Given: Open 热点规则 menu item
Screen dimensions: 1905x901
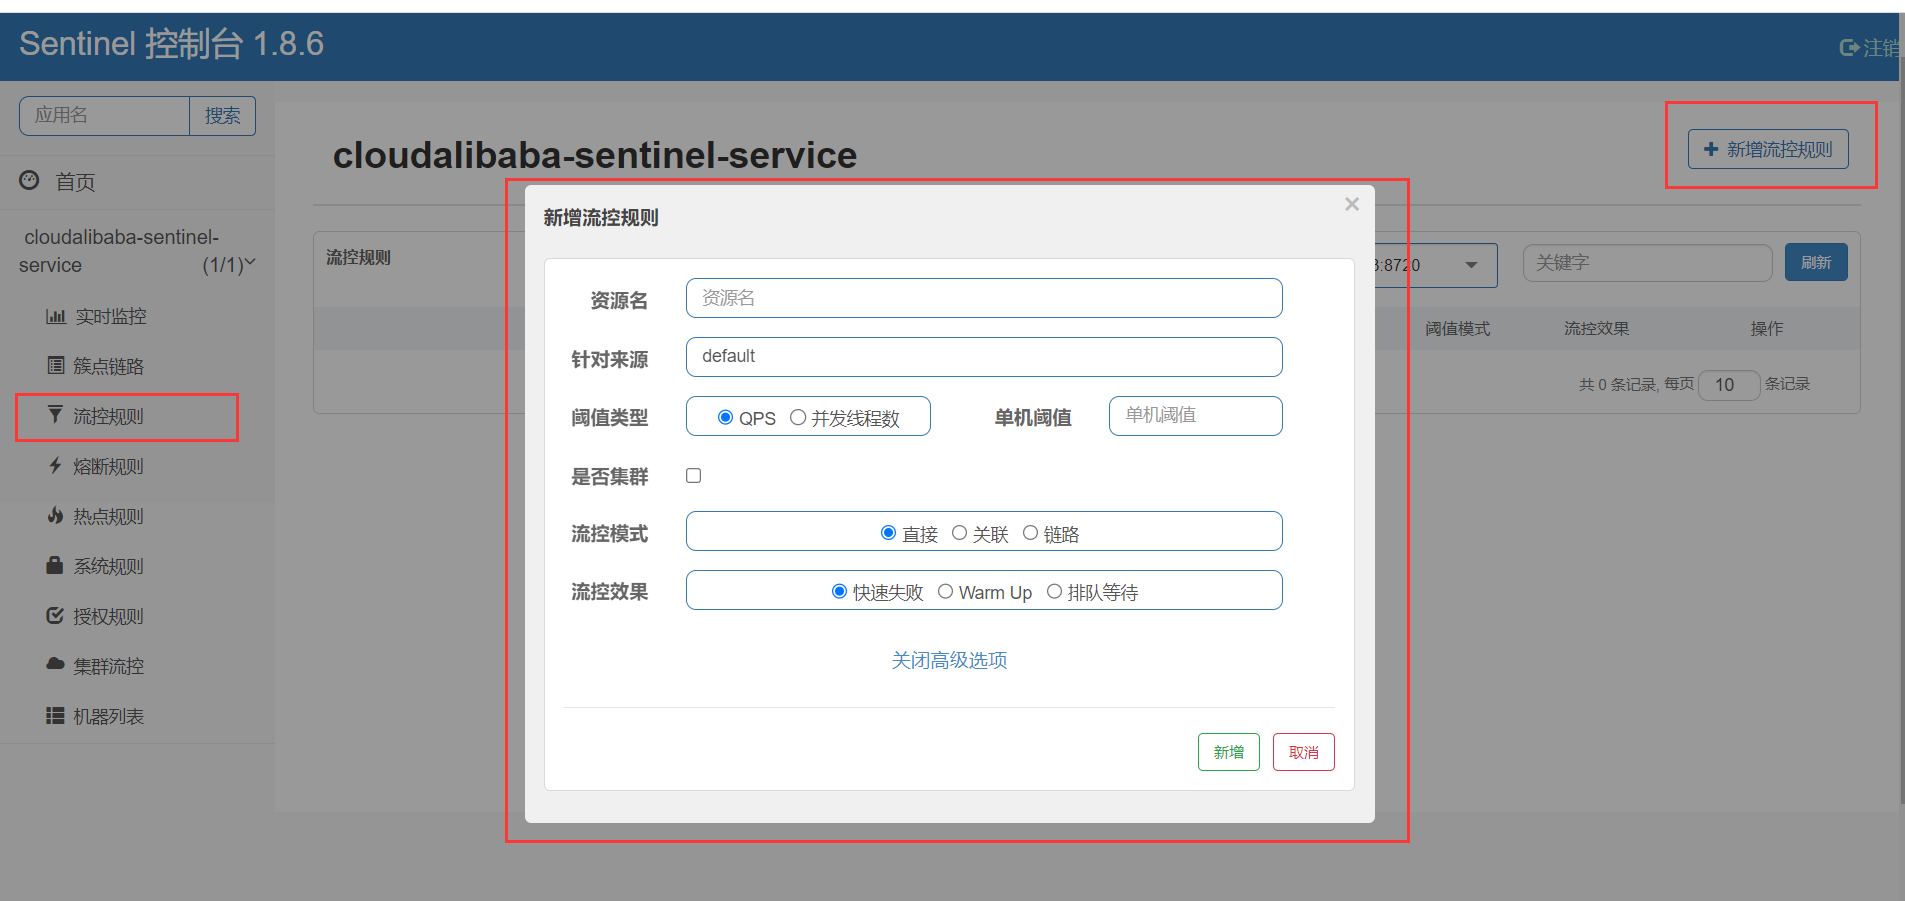Looking at the screenshot, I should (x=108, y=516).
